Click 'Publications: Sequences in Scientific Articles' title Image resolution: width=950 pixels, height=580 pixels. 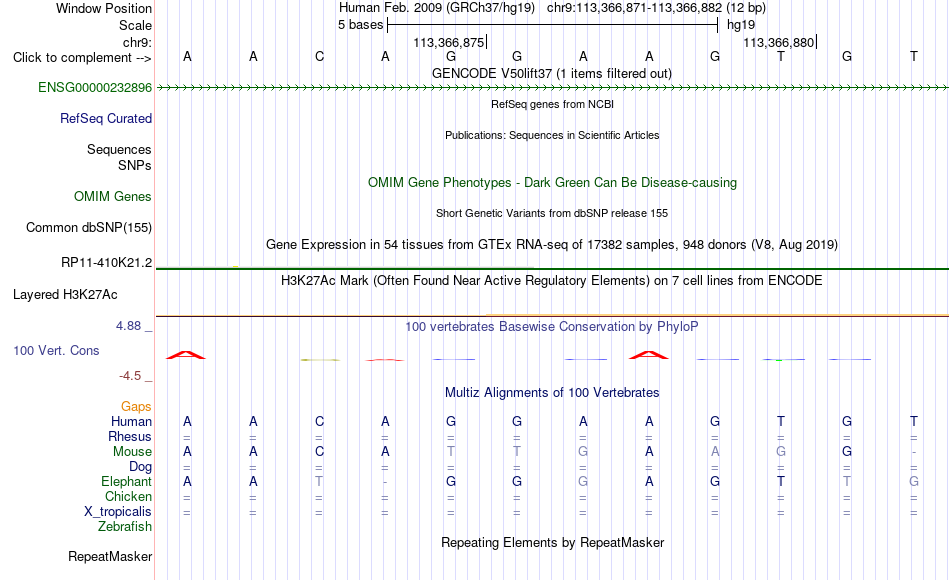tap(552, 135)
